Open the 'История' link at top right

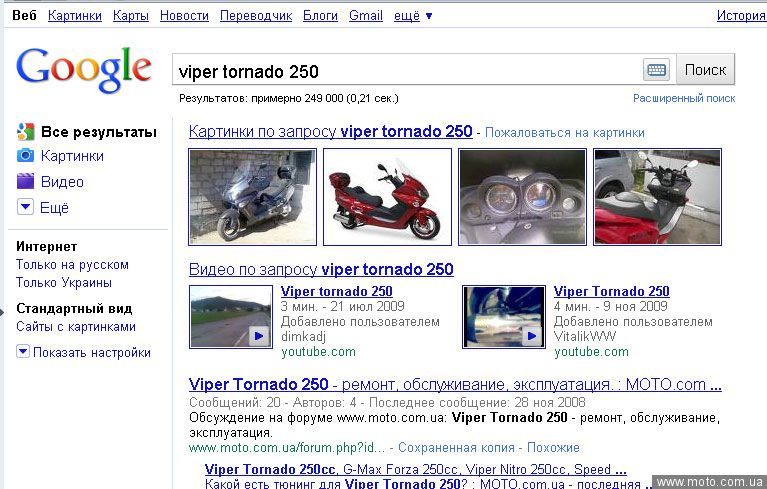pyautogui.click(x=741, y=16)
